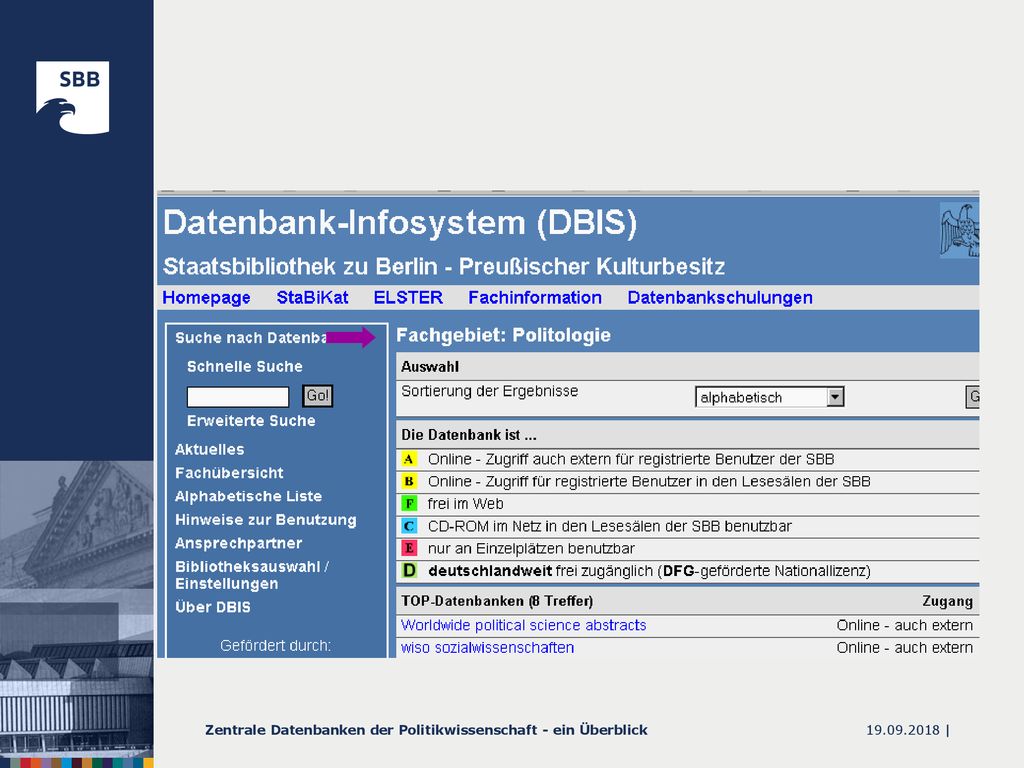The height and width of the screenshot is (768, 1024).
Task: Open the Fachübersicht sidebar link
Action: pyautogui.click(x=229, y=473)
